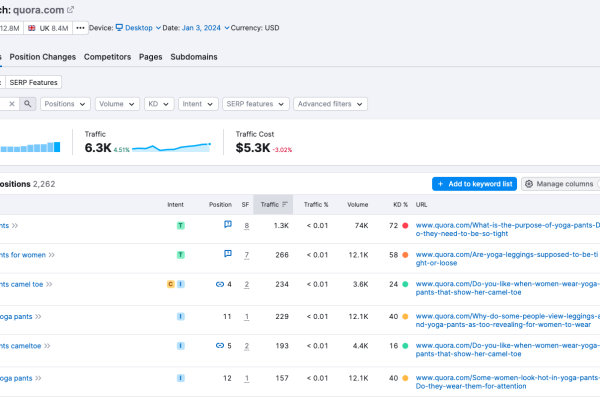600x400 pixels.
Task: Click the SF column header
Action: [245, 205]
